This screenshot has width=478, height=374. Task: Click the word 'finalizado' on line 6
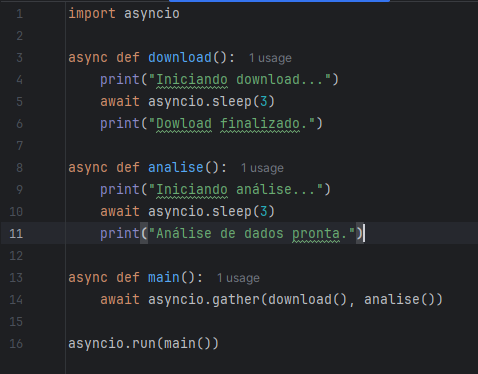pos(260,124)
